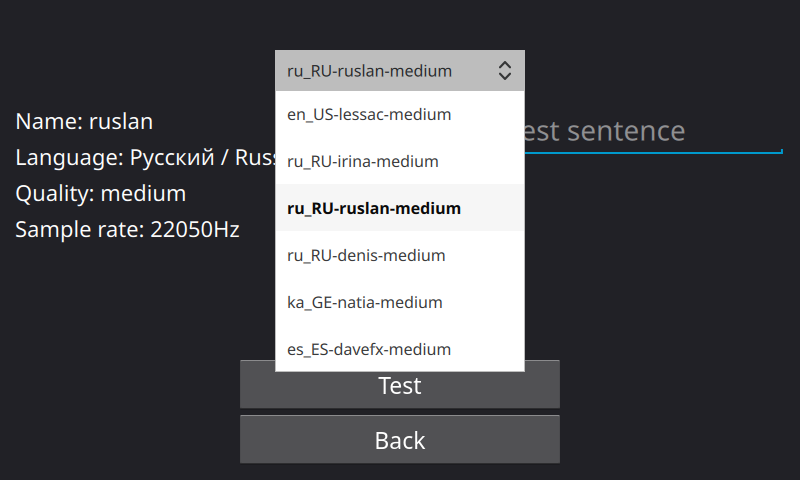Switch voice to the English lessac model
Viewport: 800px width, 480px height.
coord(399,114)
